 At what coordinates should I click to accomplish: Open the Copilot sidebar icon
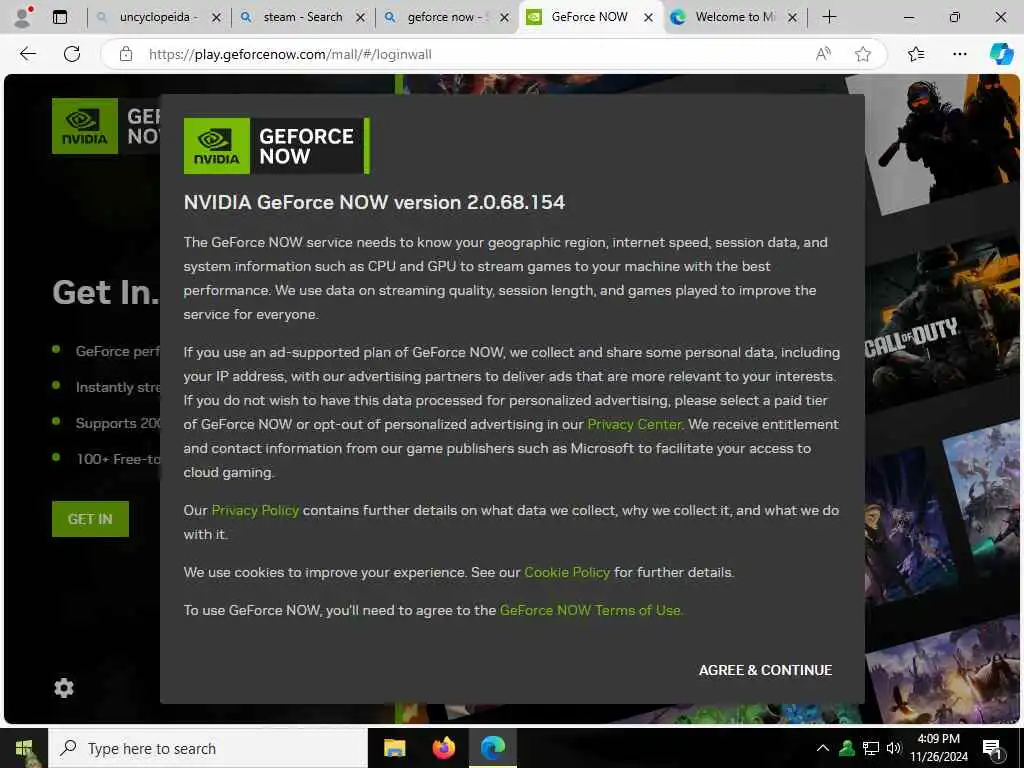click(x=1001, y=54)
